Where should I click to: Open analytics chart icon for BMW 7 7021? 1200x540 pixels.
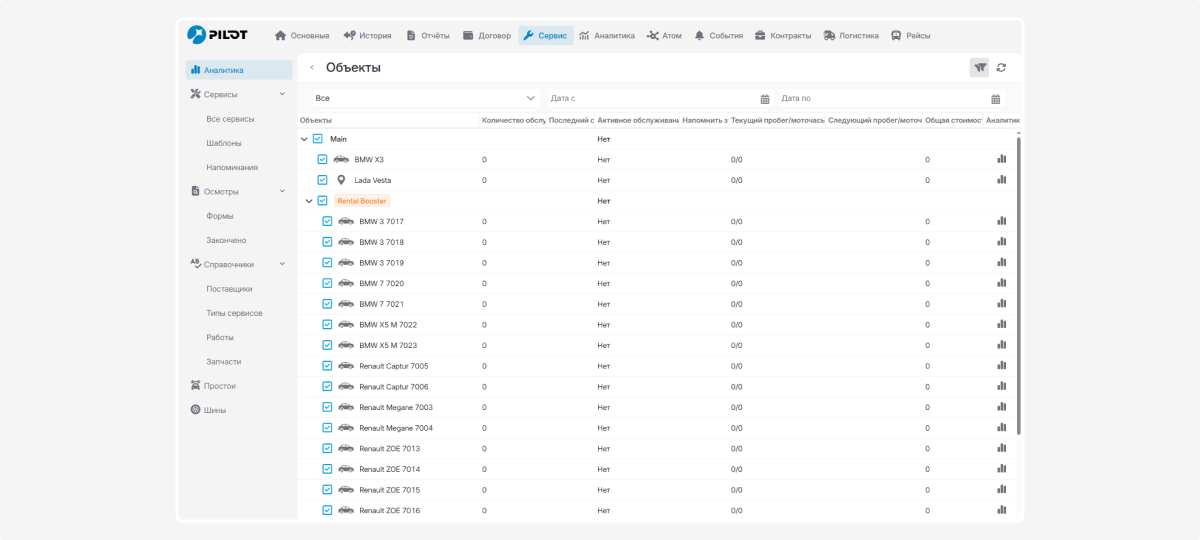[x=1001, y=304]
